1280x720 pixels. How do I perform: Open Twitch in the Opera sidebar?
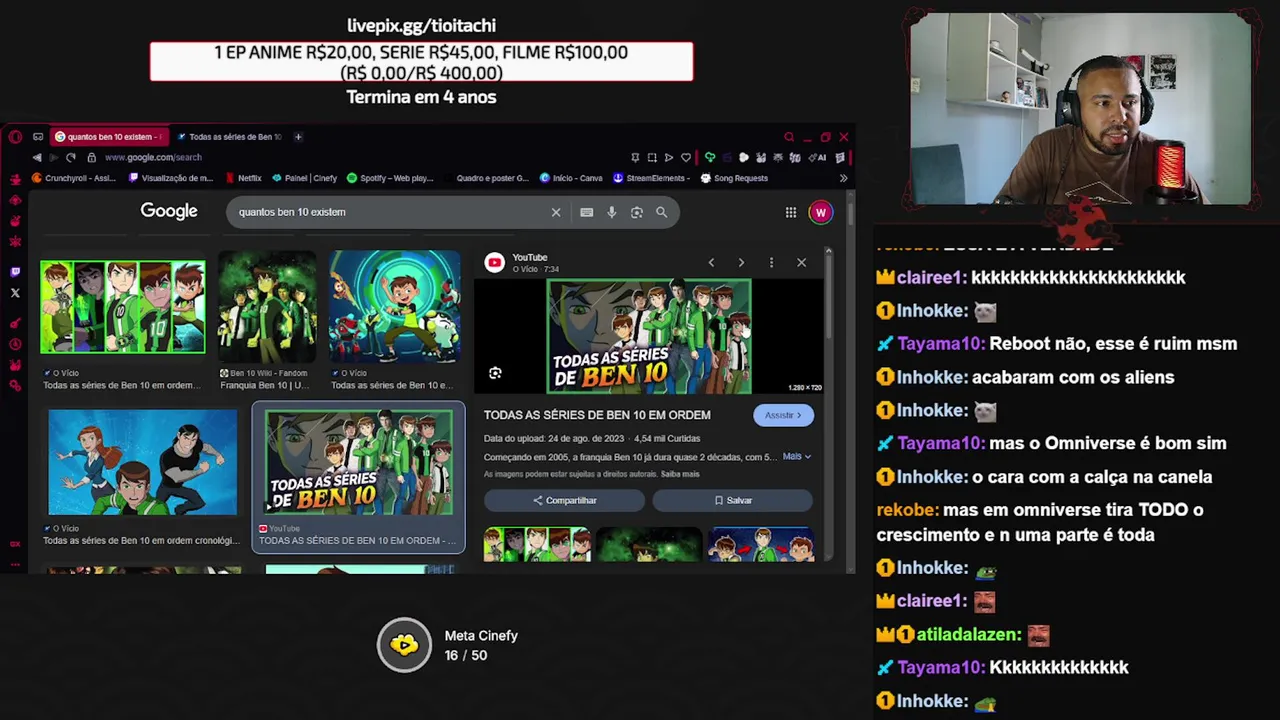15,272
